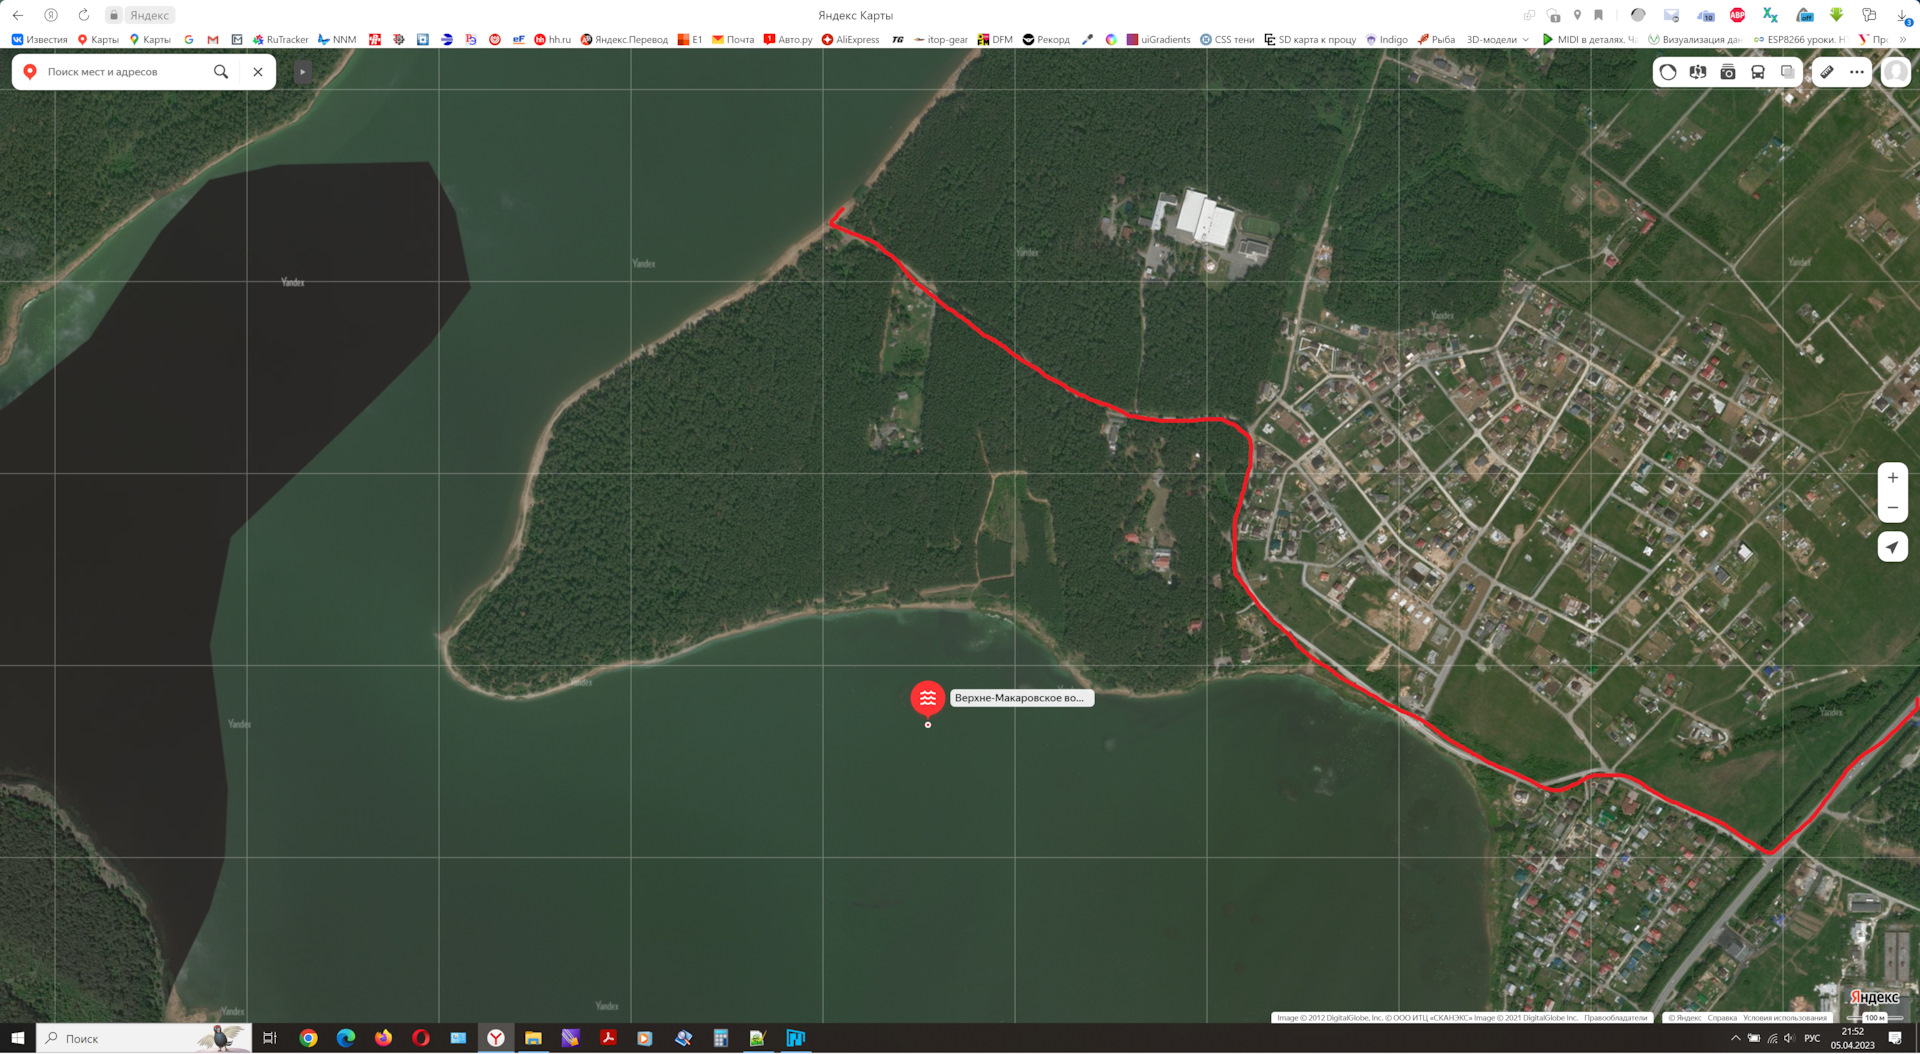Open the NNM bookmark
Image resolution: width=1920 pixels, height=1054 pixels.
click(x=337, y=40)
